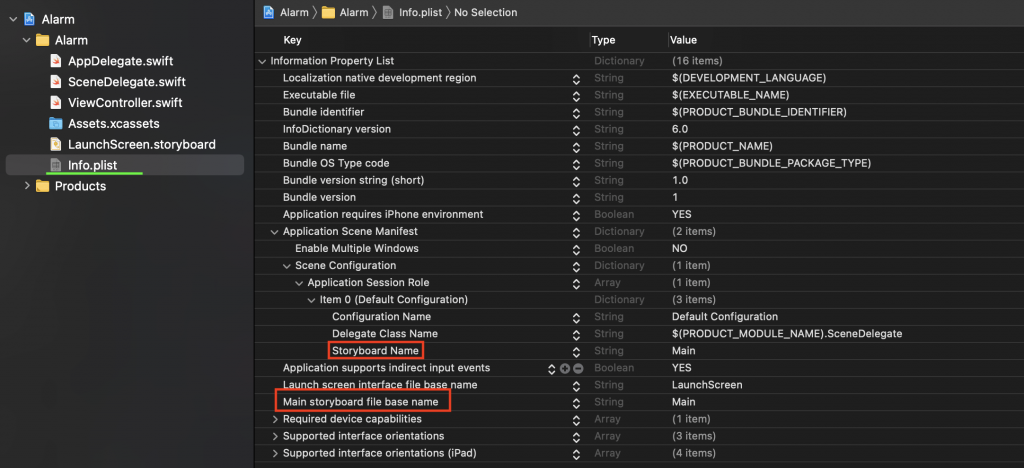This screenshot has width=1024, height=468.
Task: Open key stepper for Localization native development region
Action: [576, 79]
